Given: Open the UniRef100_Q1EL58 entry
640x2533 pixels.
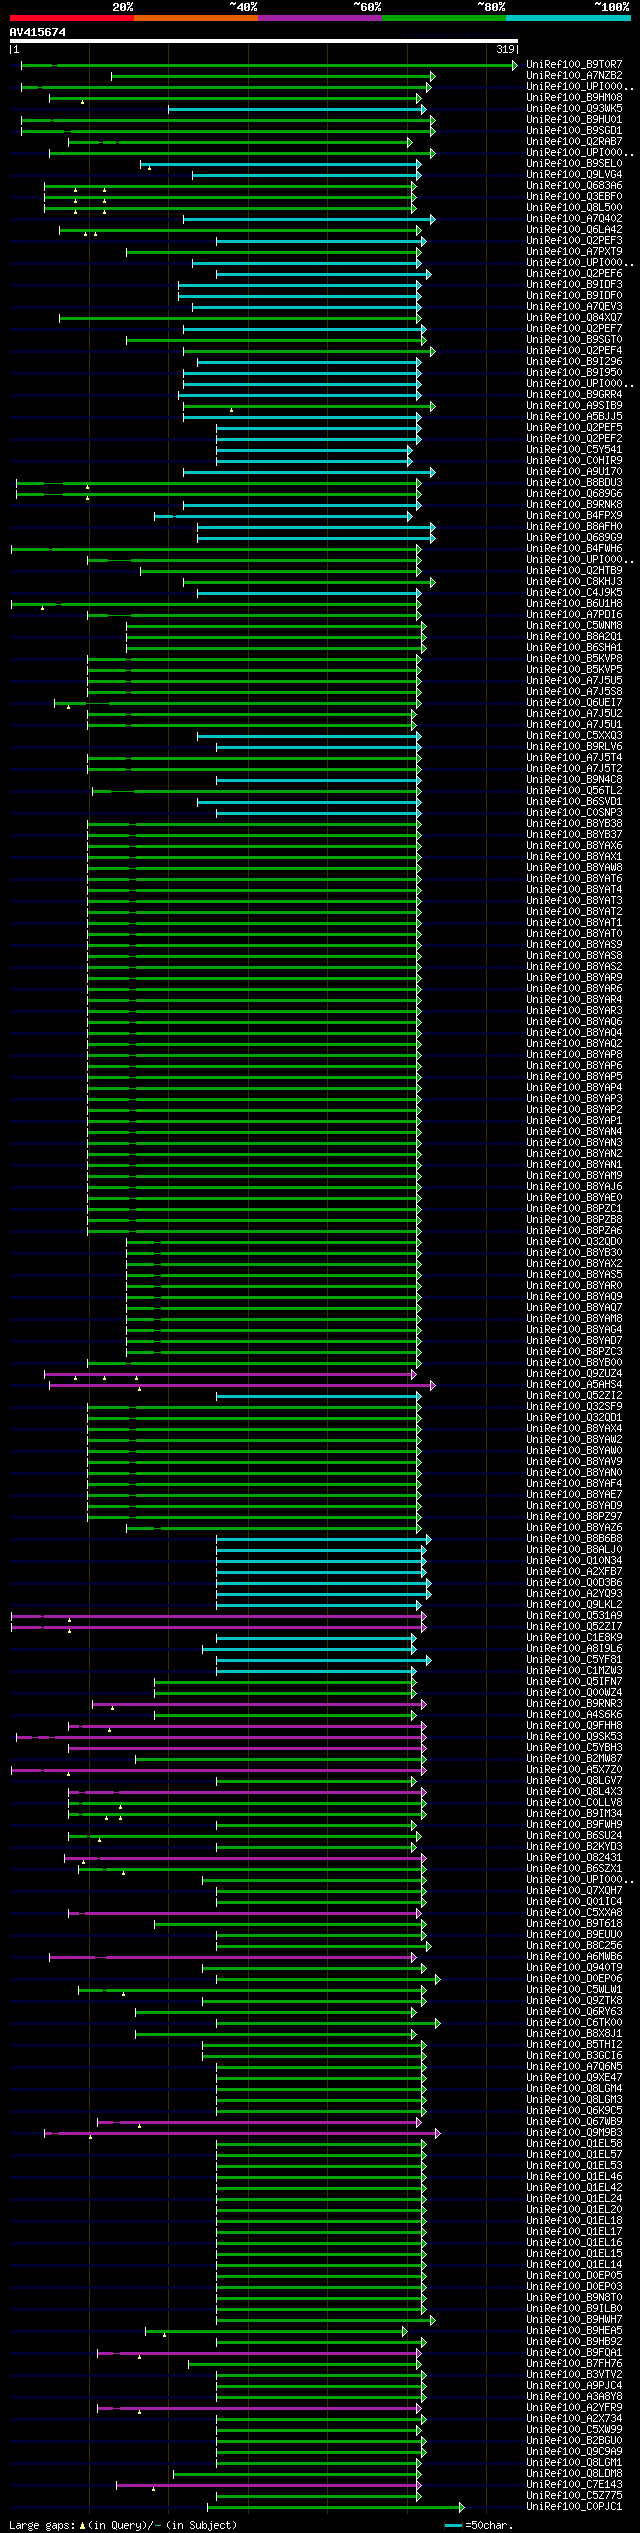Looking at the screenshot, I should [x=574, y=2144].
